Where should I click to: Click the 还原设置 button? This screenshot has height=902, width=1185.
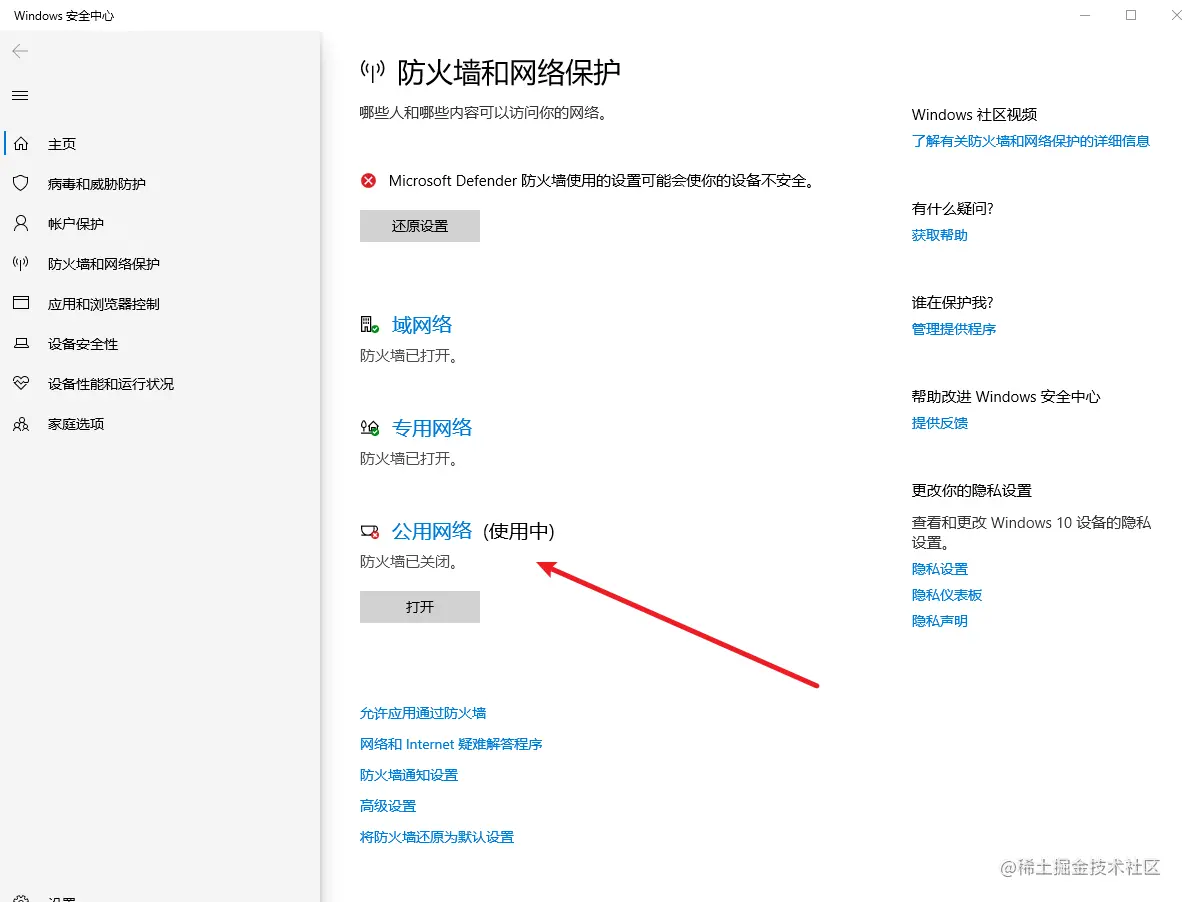coord(419,226)
